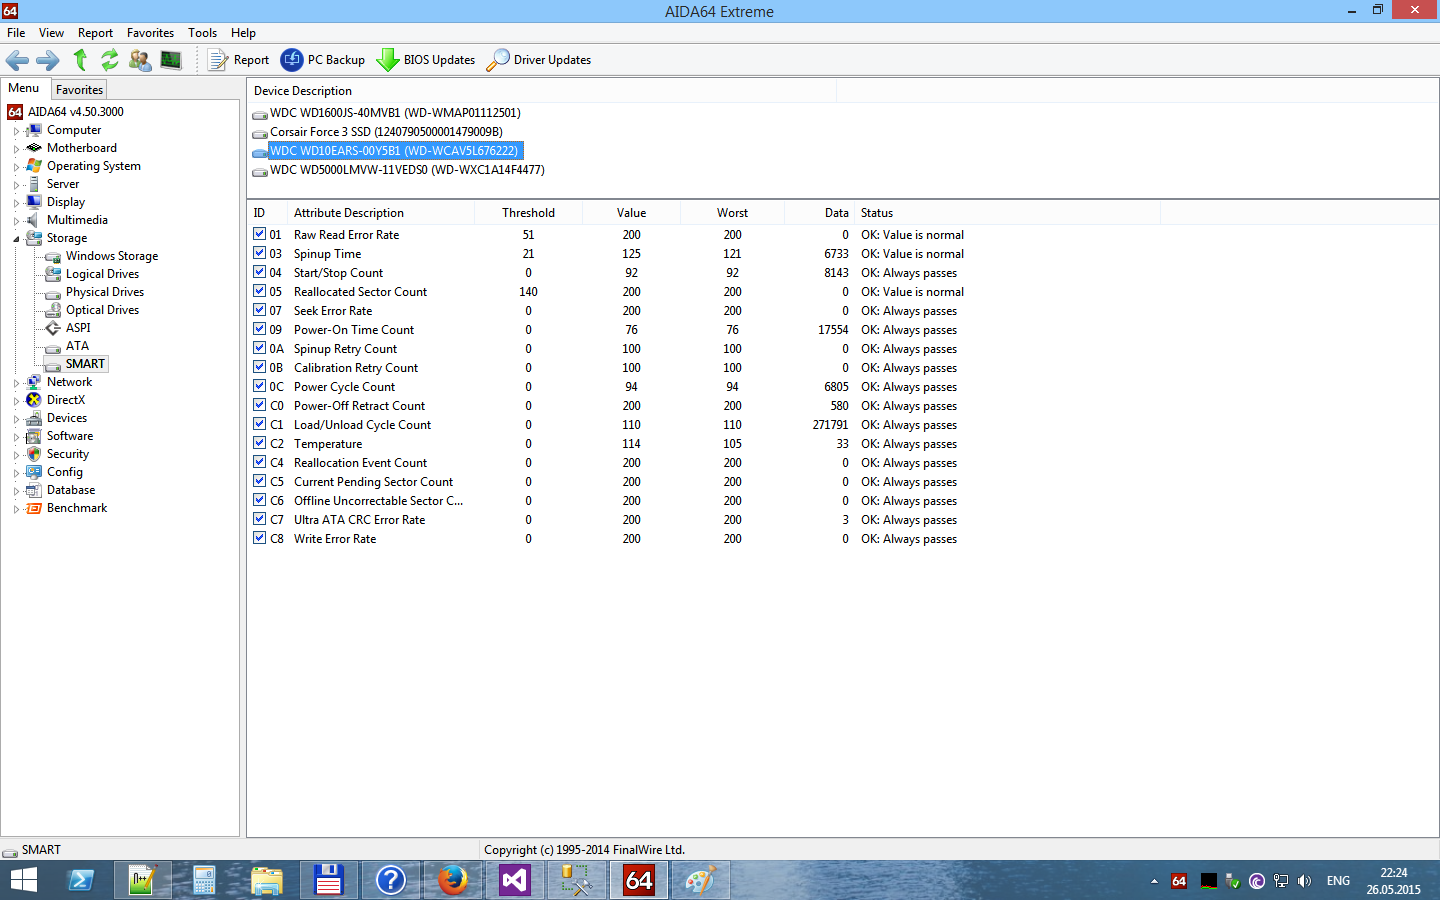Go up one level with the green up arrow

80,60
